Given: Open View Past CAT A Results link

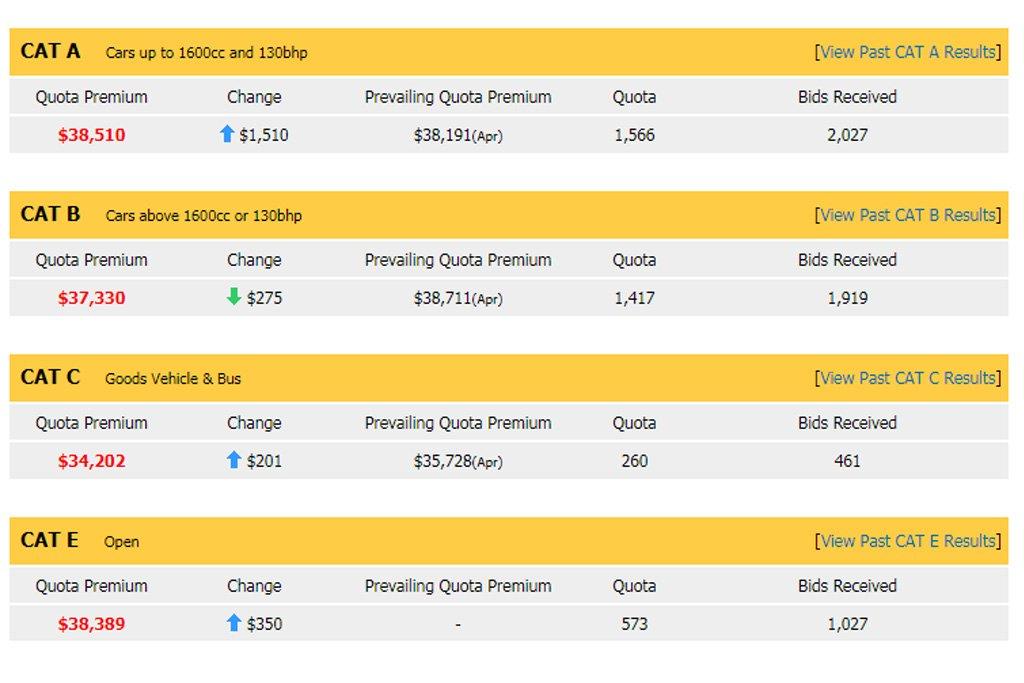Looking at the screenshot, I should pos(907,52).
